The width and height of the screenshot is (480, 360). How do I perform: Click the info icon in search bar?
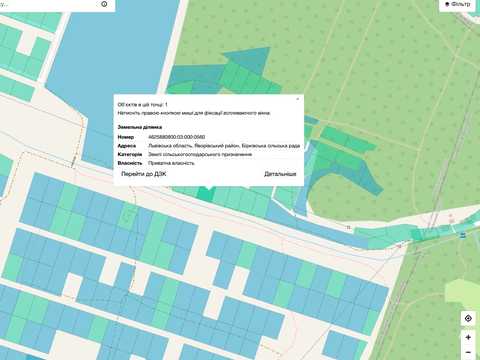[x=104, y=4]
